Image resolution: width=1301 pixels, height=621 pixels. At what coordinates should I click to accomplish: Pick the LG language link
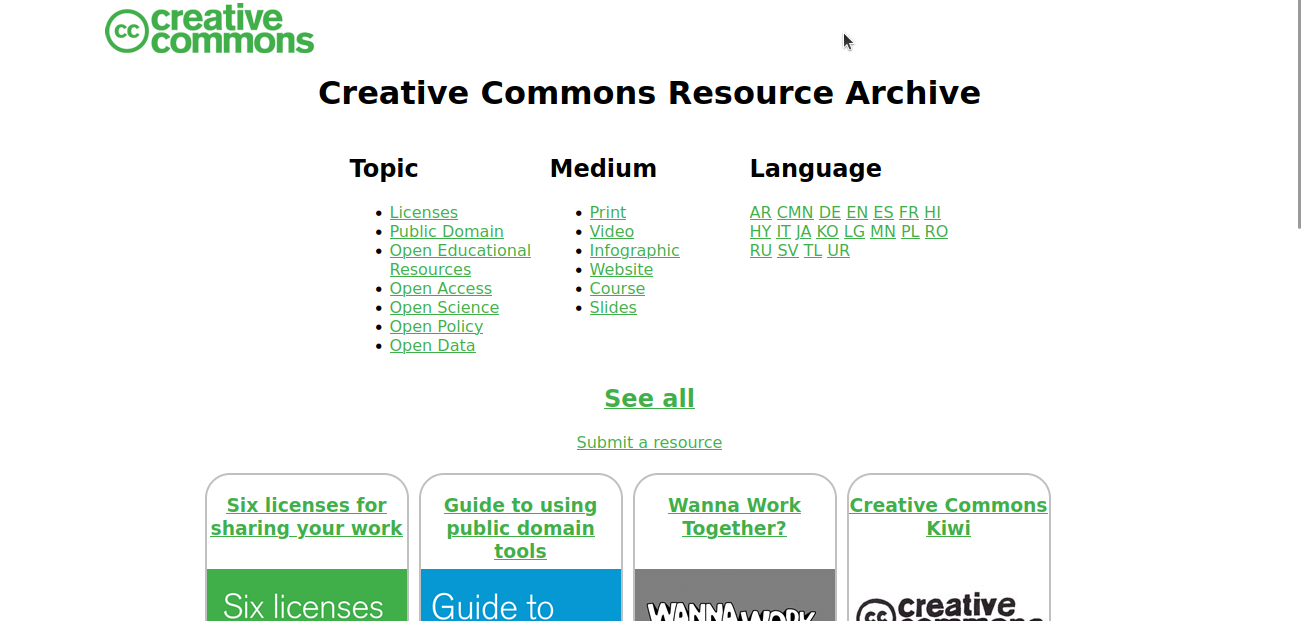[854, 231]
